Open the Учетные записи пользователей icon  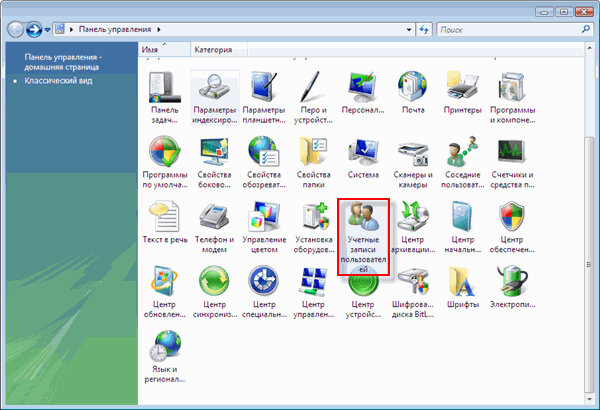pyautogui.click(x=361, y=236)
